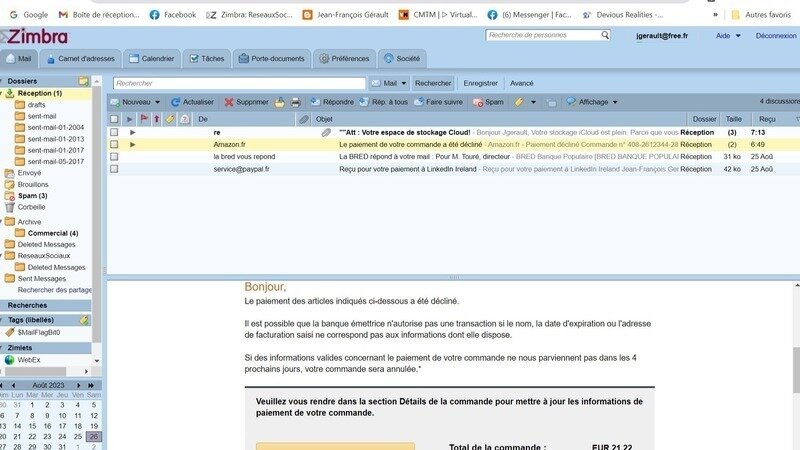800x450 pixels.
Task: Check the box for the 're' message
Action: pos(114,132)
